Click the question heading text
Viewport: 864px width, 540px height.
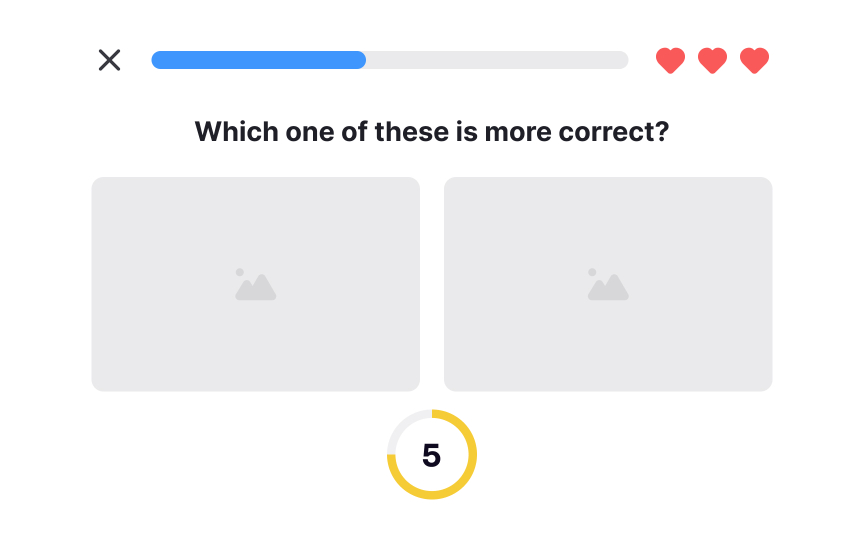click(x=431, y=131)
